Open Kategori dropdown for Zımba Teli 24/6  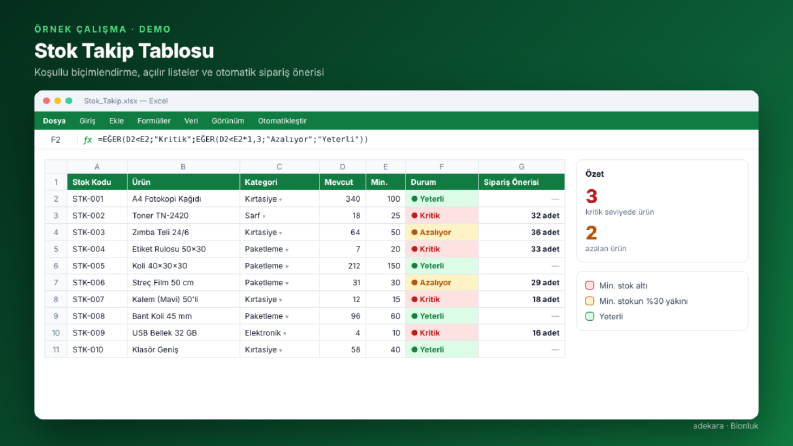tap(281, 233)
